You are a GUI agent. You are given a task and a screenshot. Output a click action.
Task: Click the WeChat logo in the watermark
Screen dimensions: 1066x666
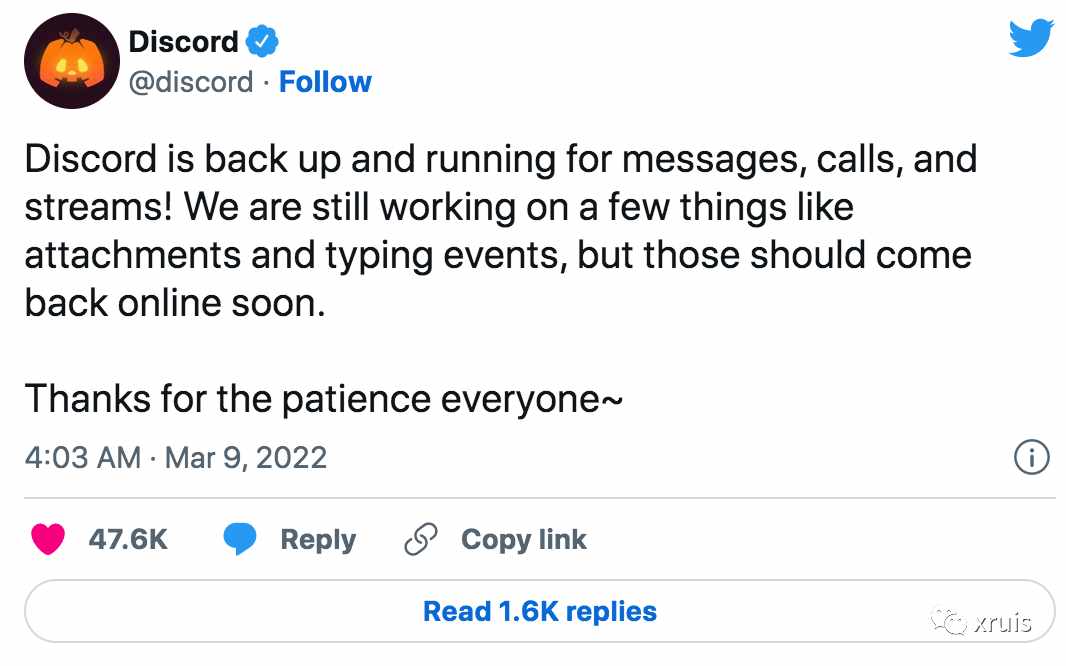tap(949, 621)
